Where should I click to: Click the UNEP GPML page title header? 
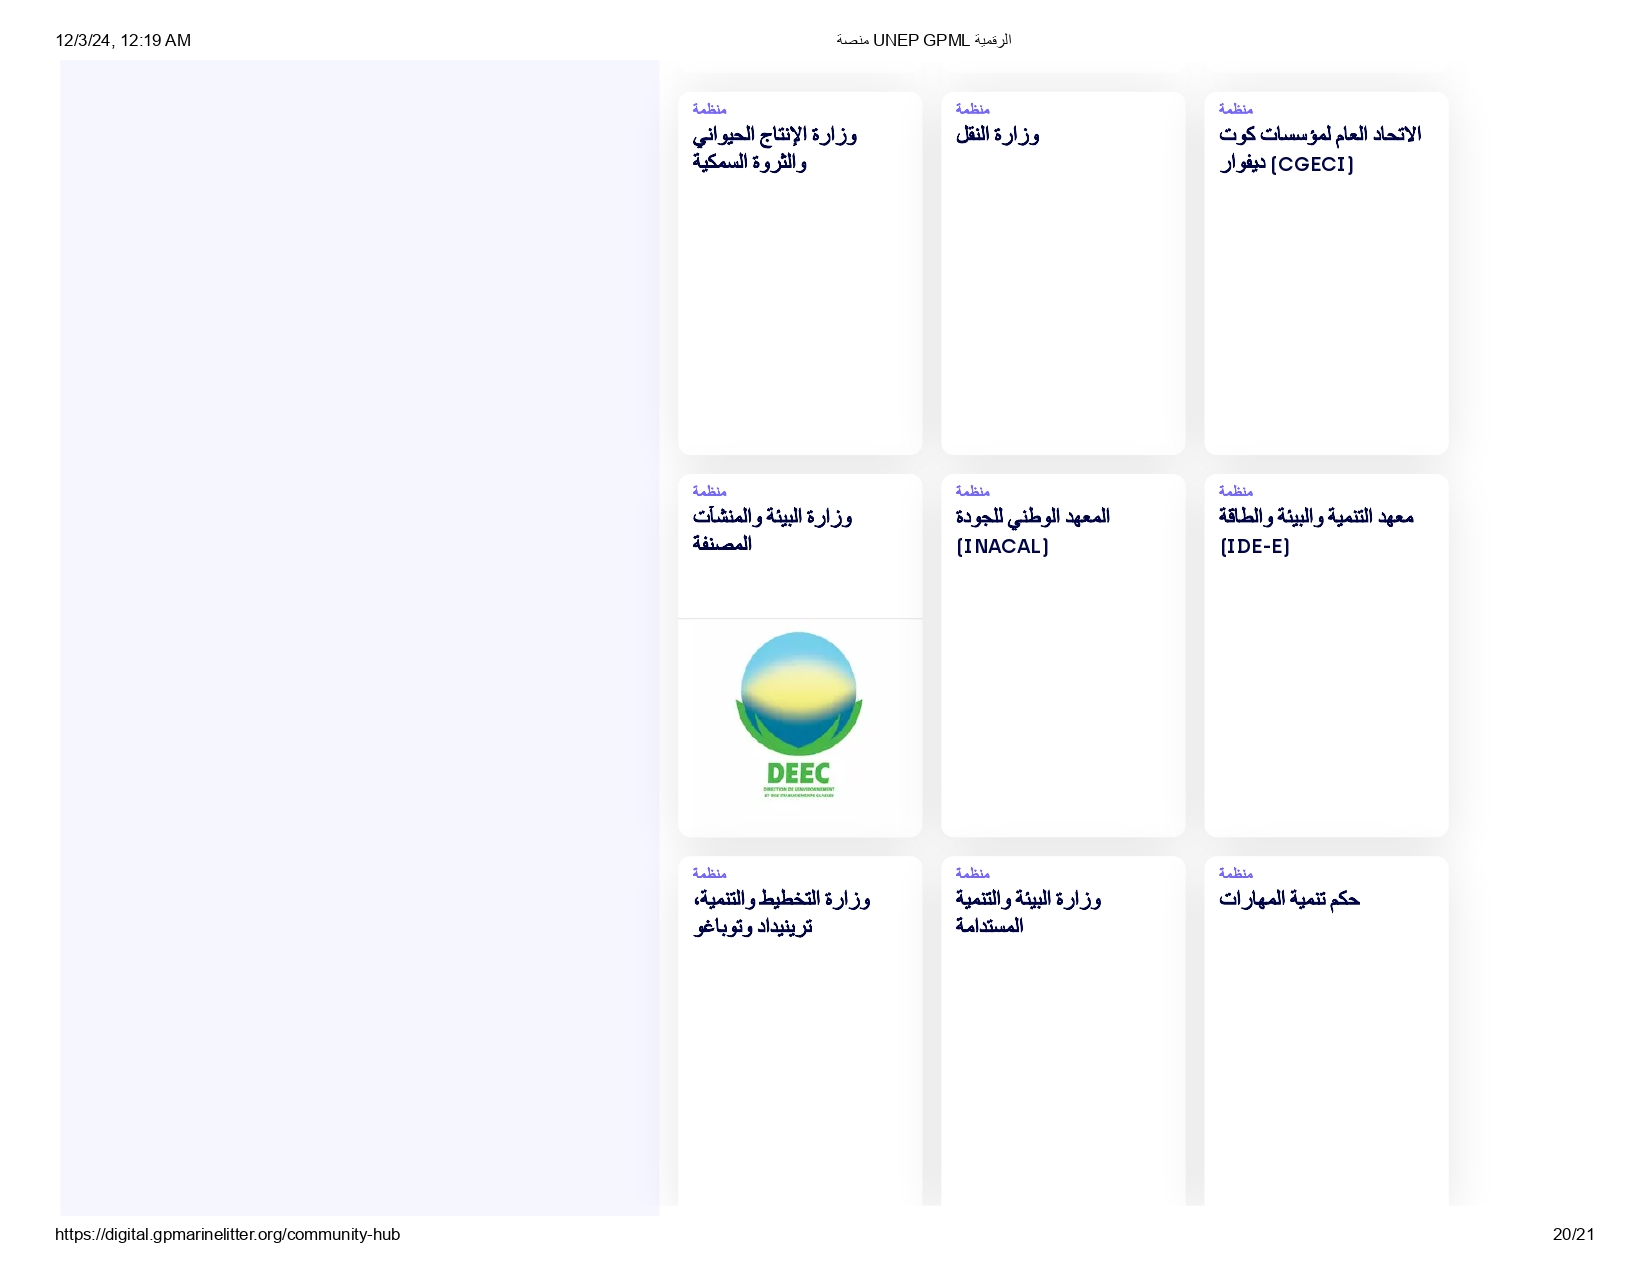[x=923, y=40]
